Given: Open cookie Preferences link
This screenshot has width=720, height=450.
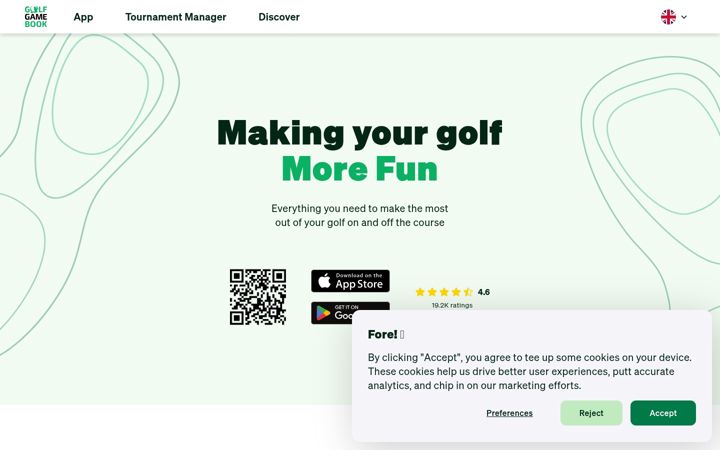Looking at the screenshot, I should tap(509, 413).
